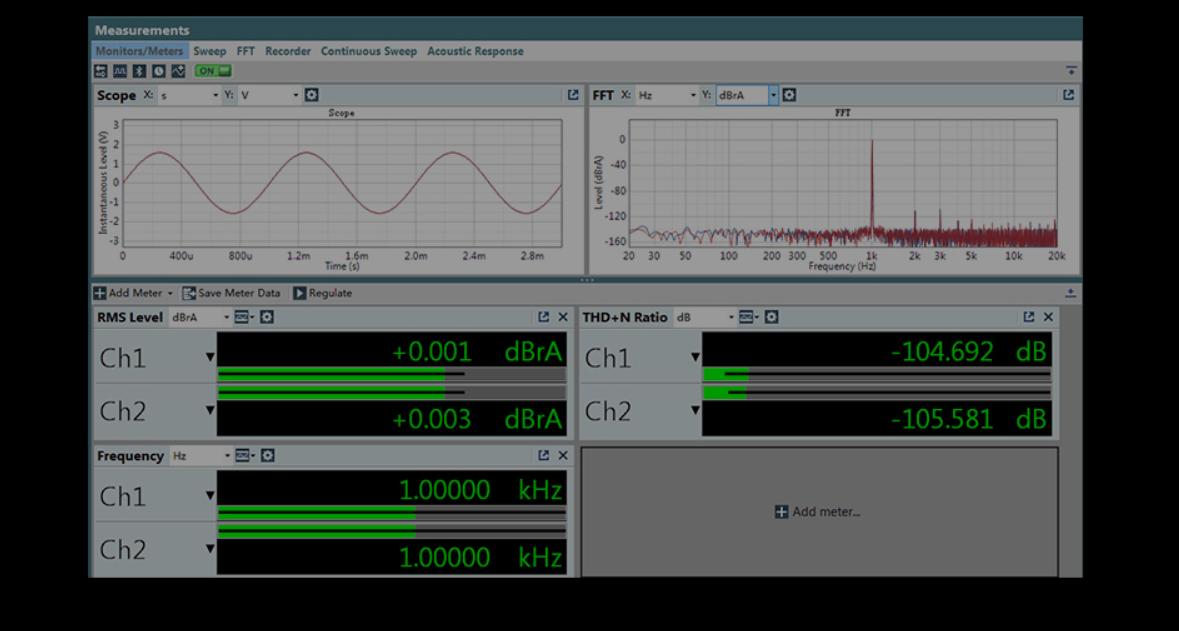
Task: Expand RMS Level unit dropdown
Action: pyautogui.click(x=227, y=317)
